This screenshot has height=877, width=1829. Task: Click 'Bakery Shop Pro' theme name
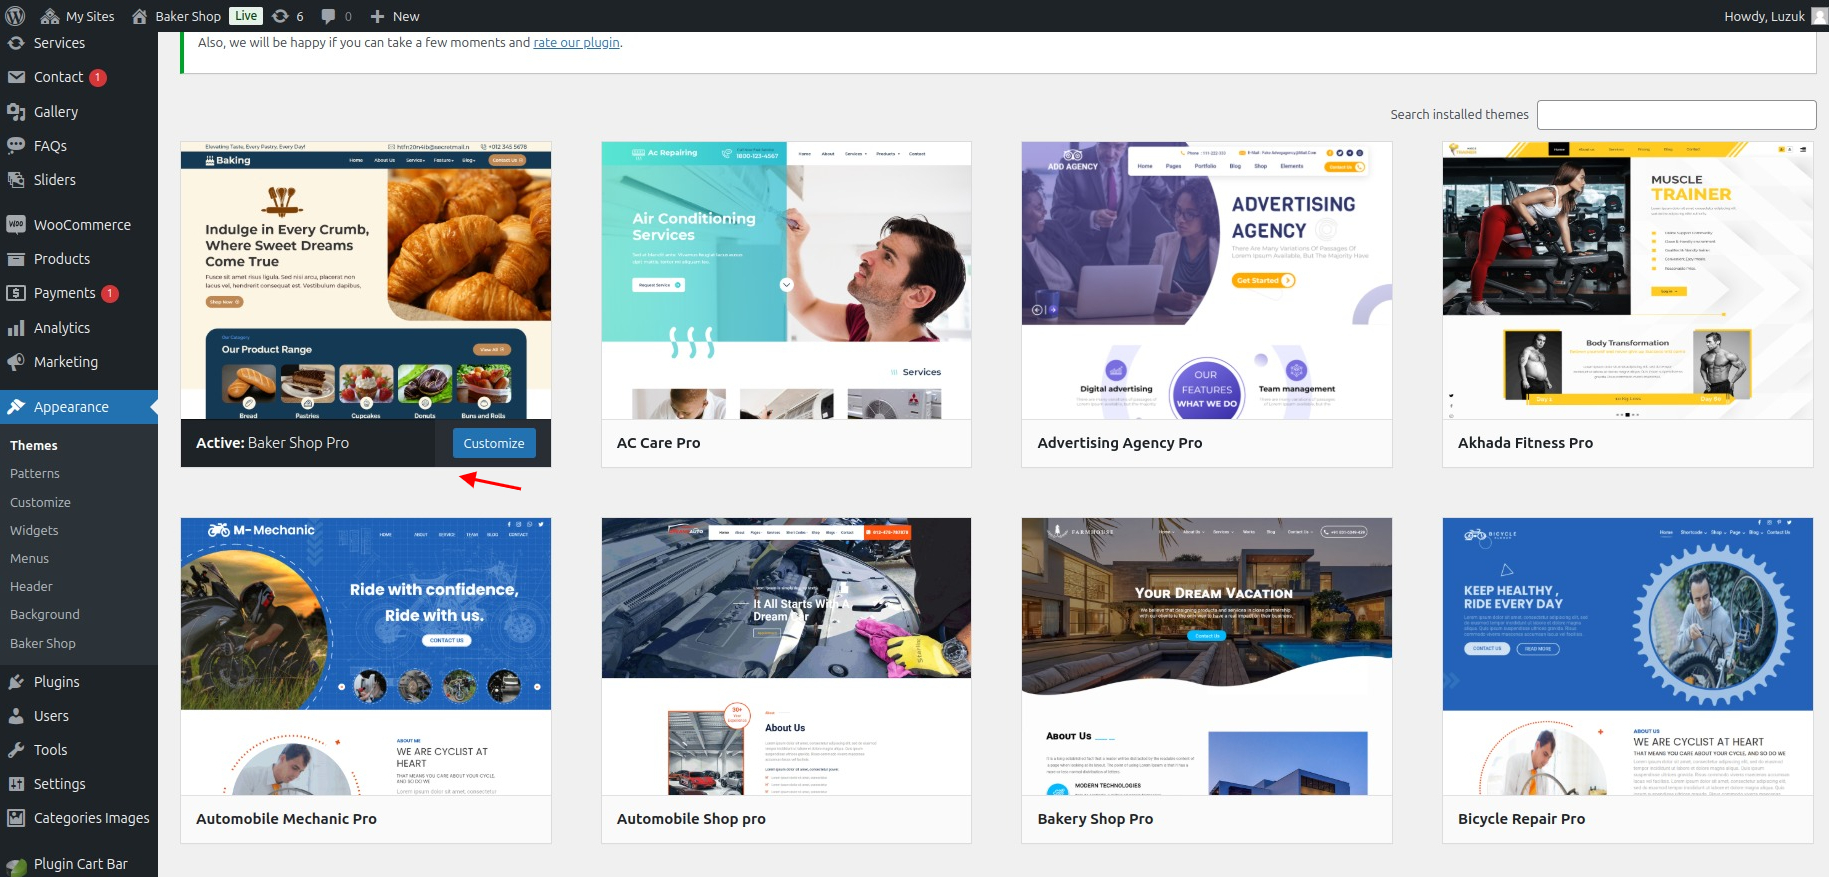[x=1095, y=819]
